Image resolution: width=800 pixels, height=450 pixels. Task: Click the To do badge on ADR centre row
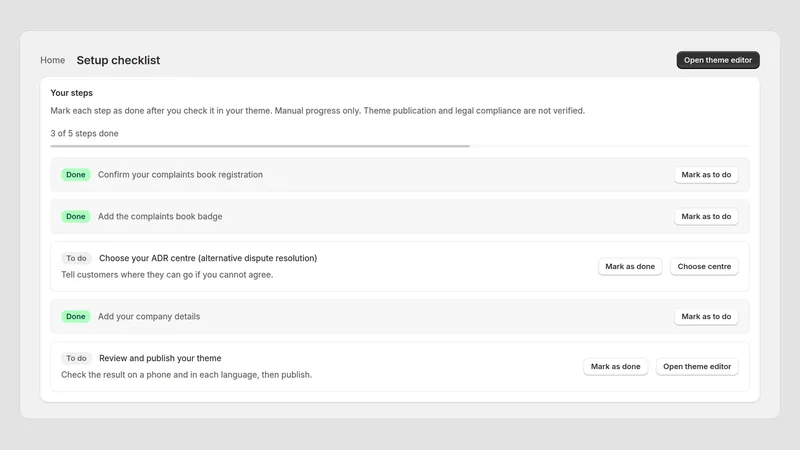(77, 258)
